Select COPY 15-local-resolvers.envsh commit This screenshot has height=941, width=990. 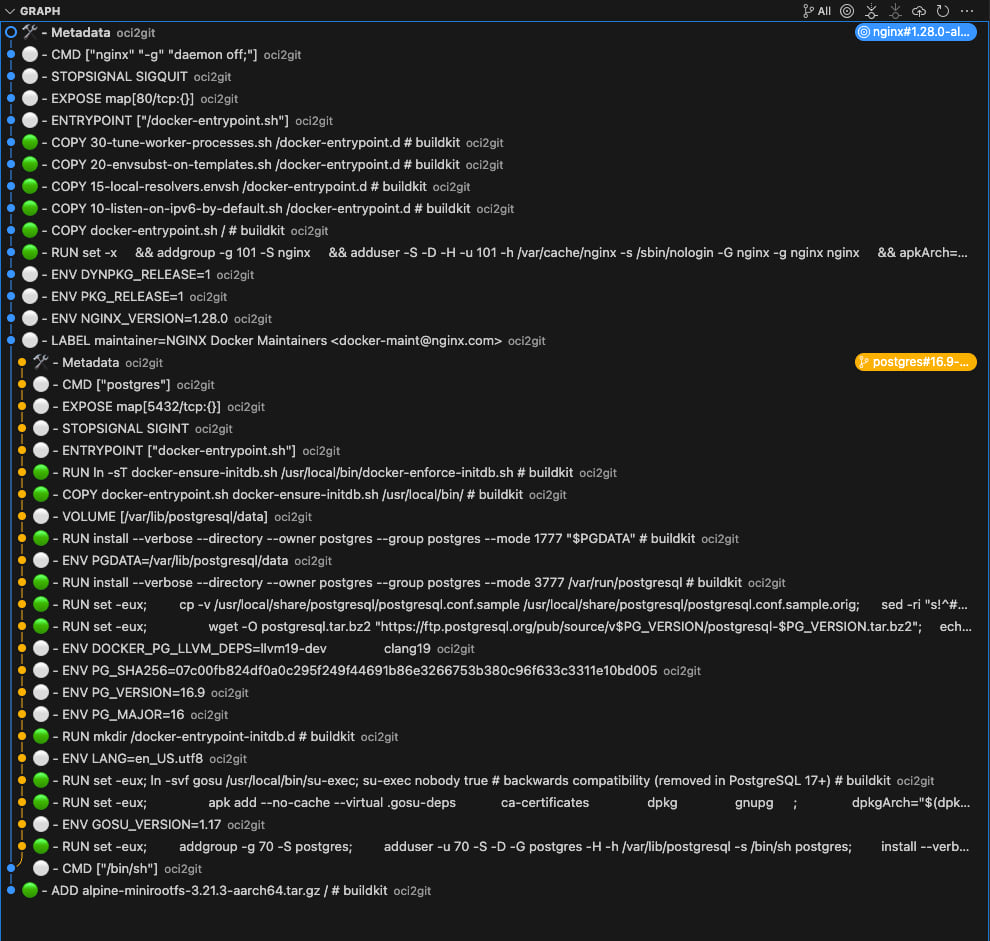click(495, 187)
